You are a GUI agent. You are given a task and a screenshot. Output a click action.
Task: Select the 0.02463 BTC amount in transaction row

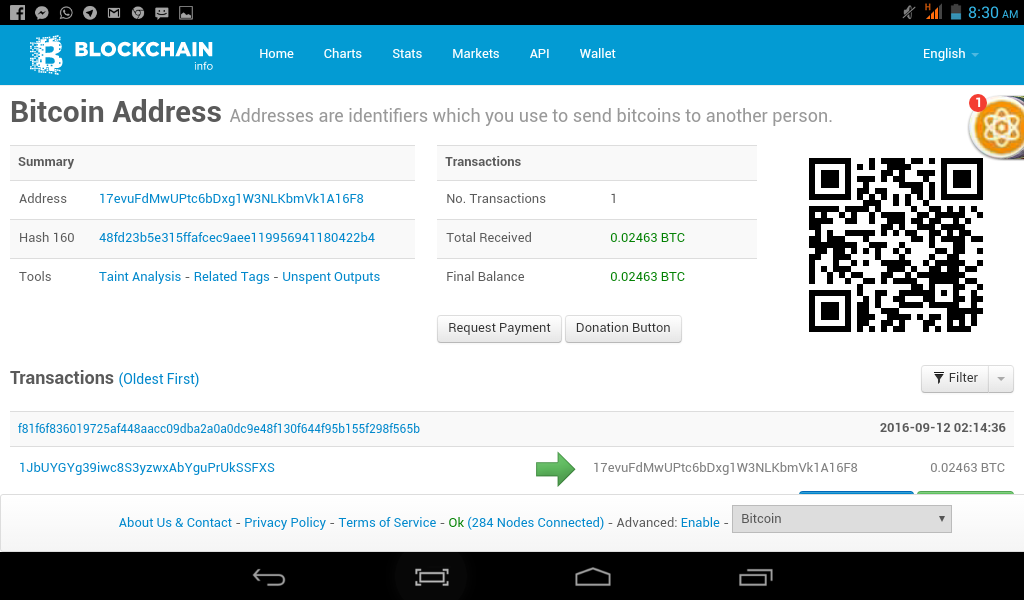(x=967, y=468)
